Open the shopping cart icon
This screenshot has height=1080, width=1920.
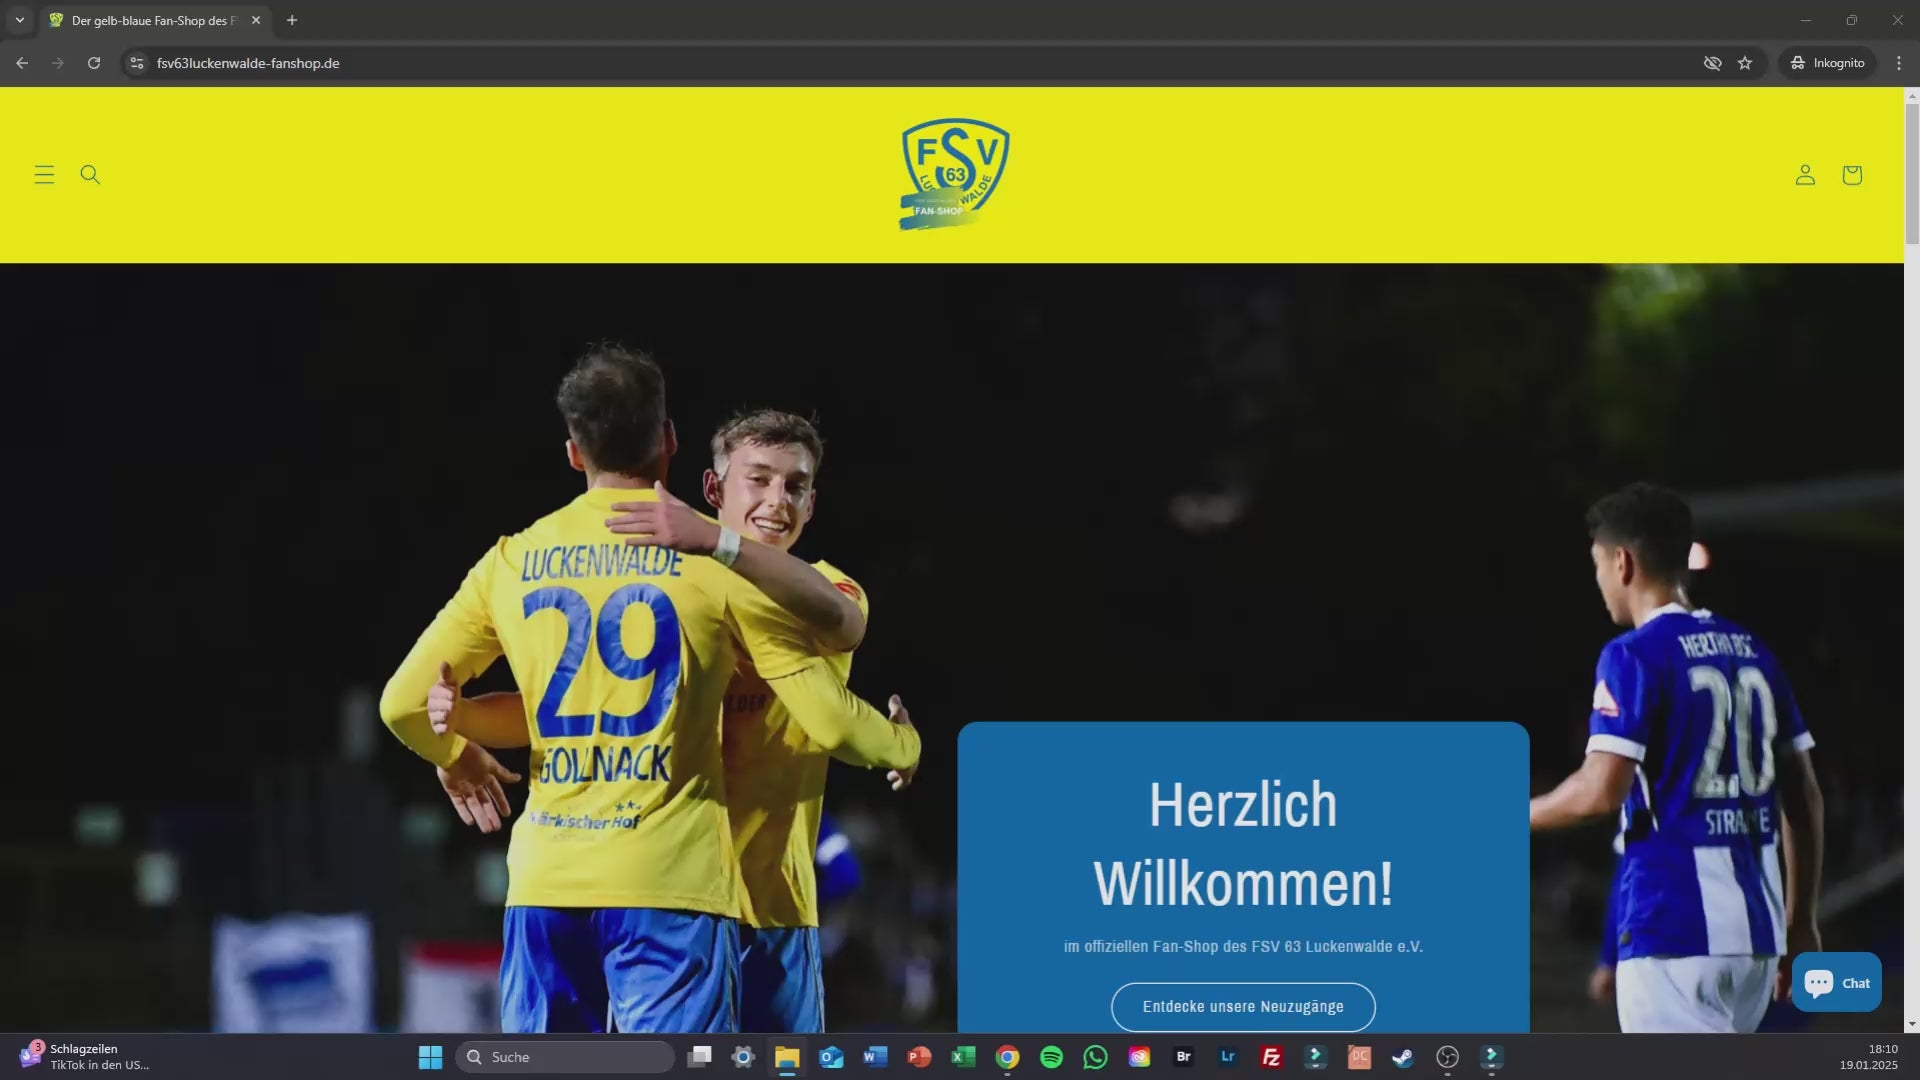click(1852, 175)
